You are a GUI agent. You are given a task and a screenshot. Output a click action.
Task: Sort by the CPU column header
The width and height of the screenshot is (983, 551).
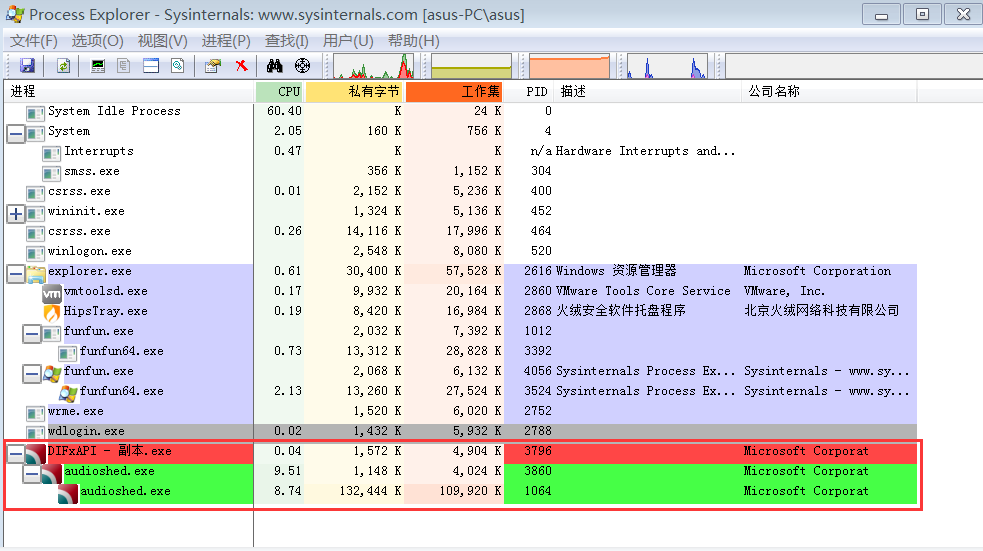click(280, 92)
